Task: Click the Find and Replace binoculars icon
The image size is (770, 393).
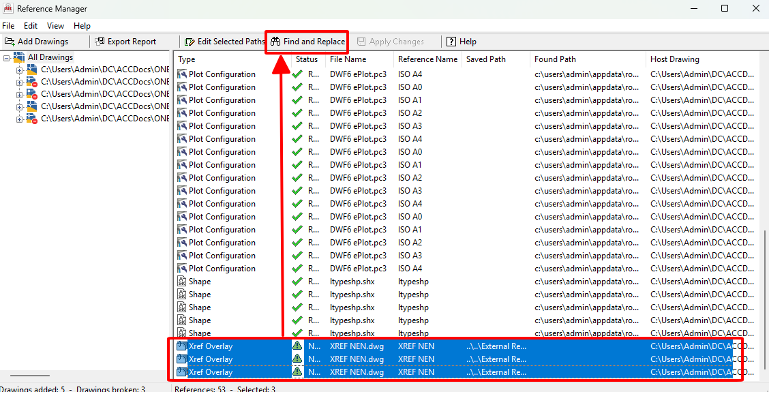Action: click(x=275, y=42)
